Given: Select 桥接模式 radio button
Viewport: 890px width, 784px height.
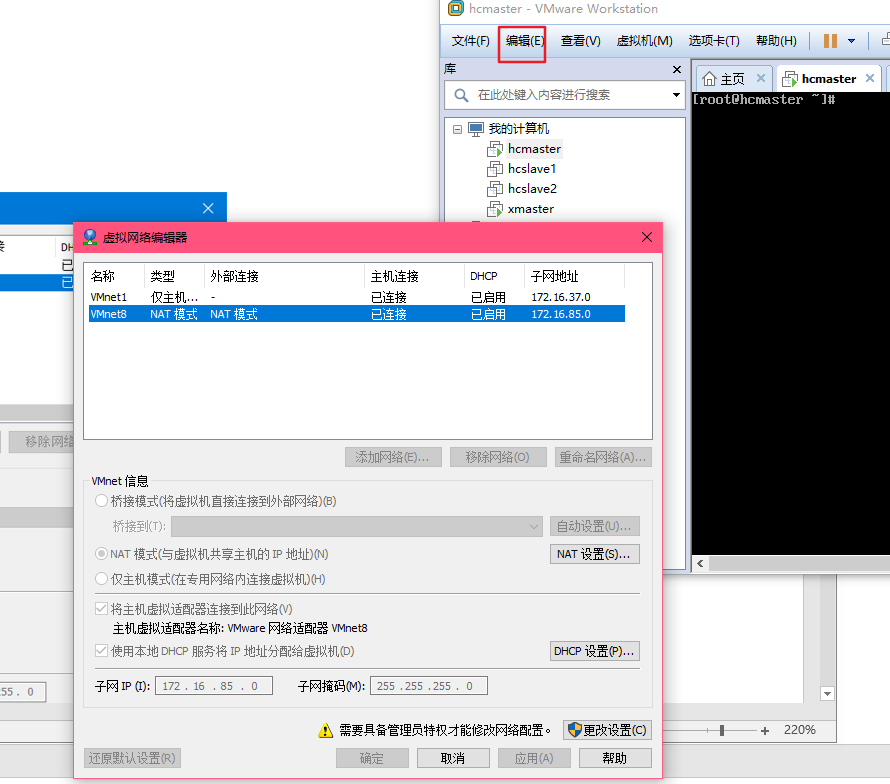Looking at the screenshot, I should (102, 501).
